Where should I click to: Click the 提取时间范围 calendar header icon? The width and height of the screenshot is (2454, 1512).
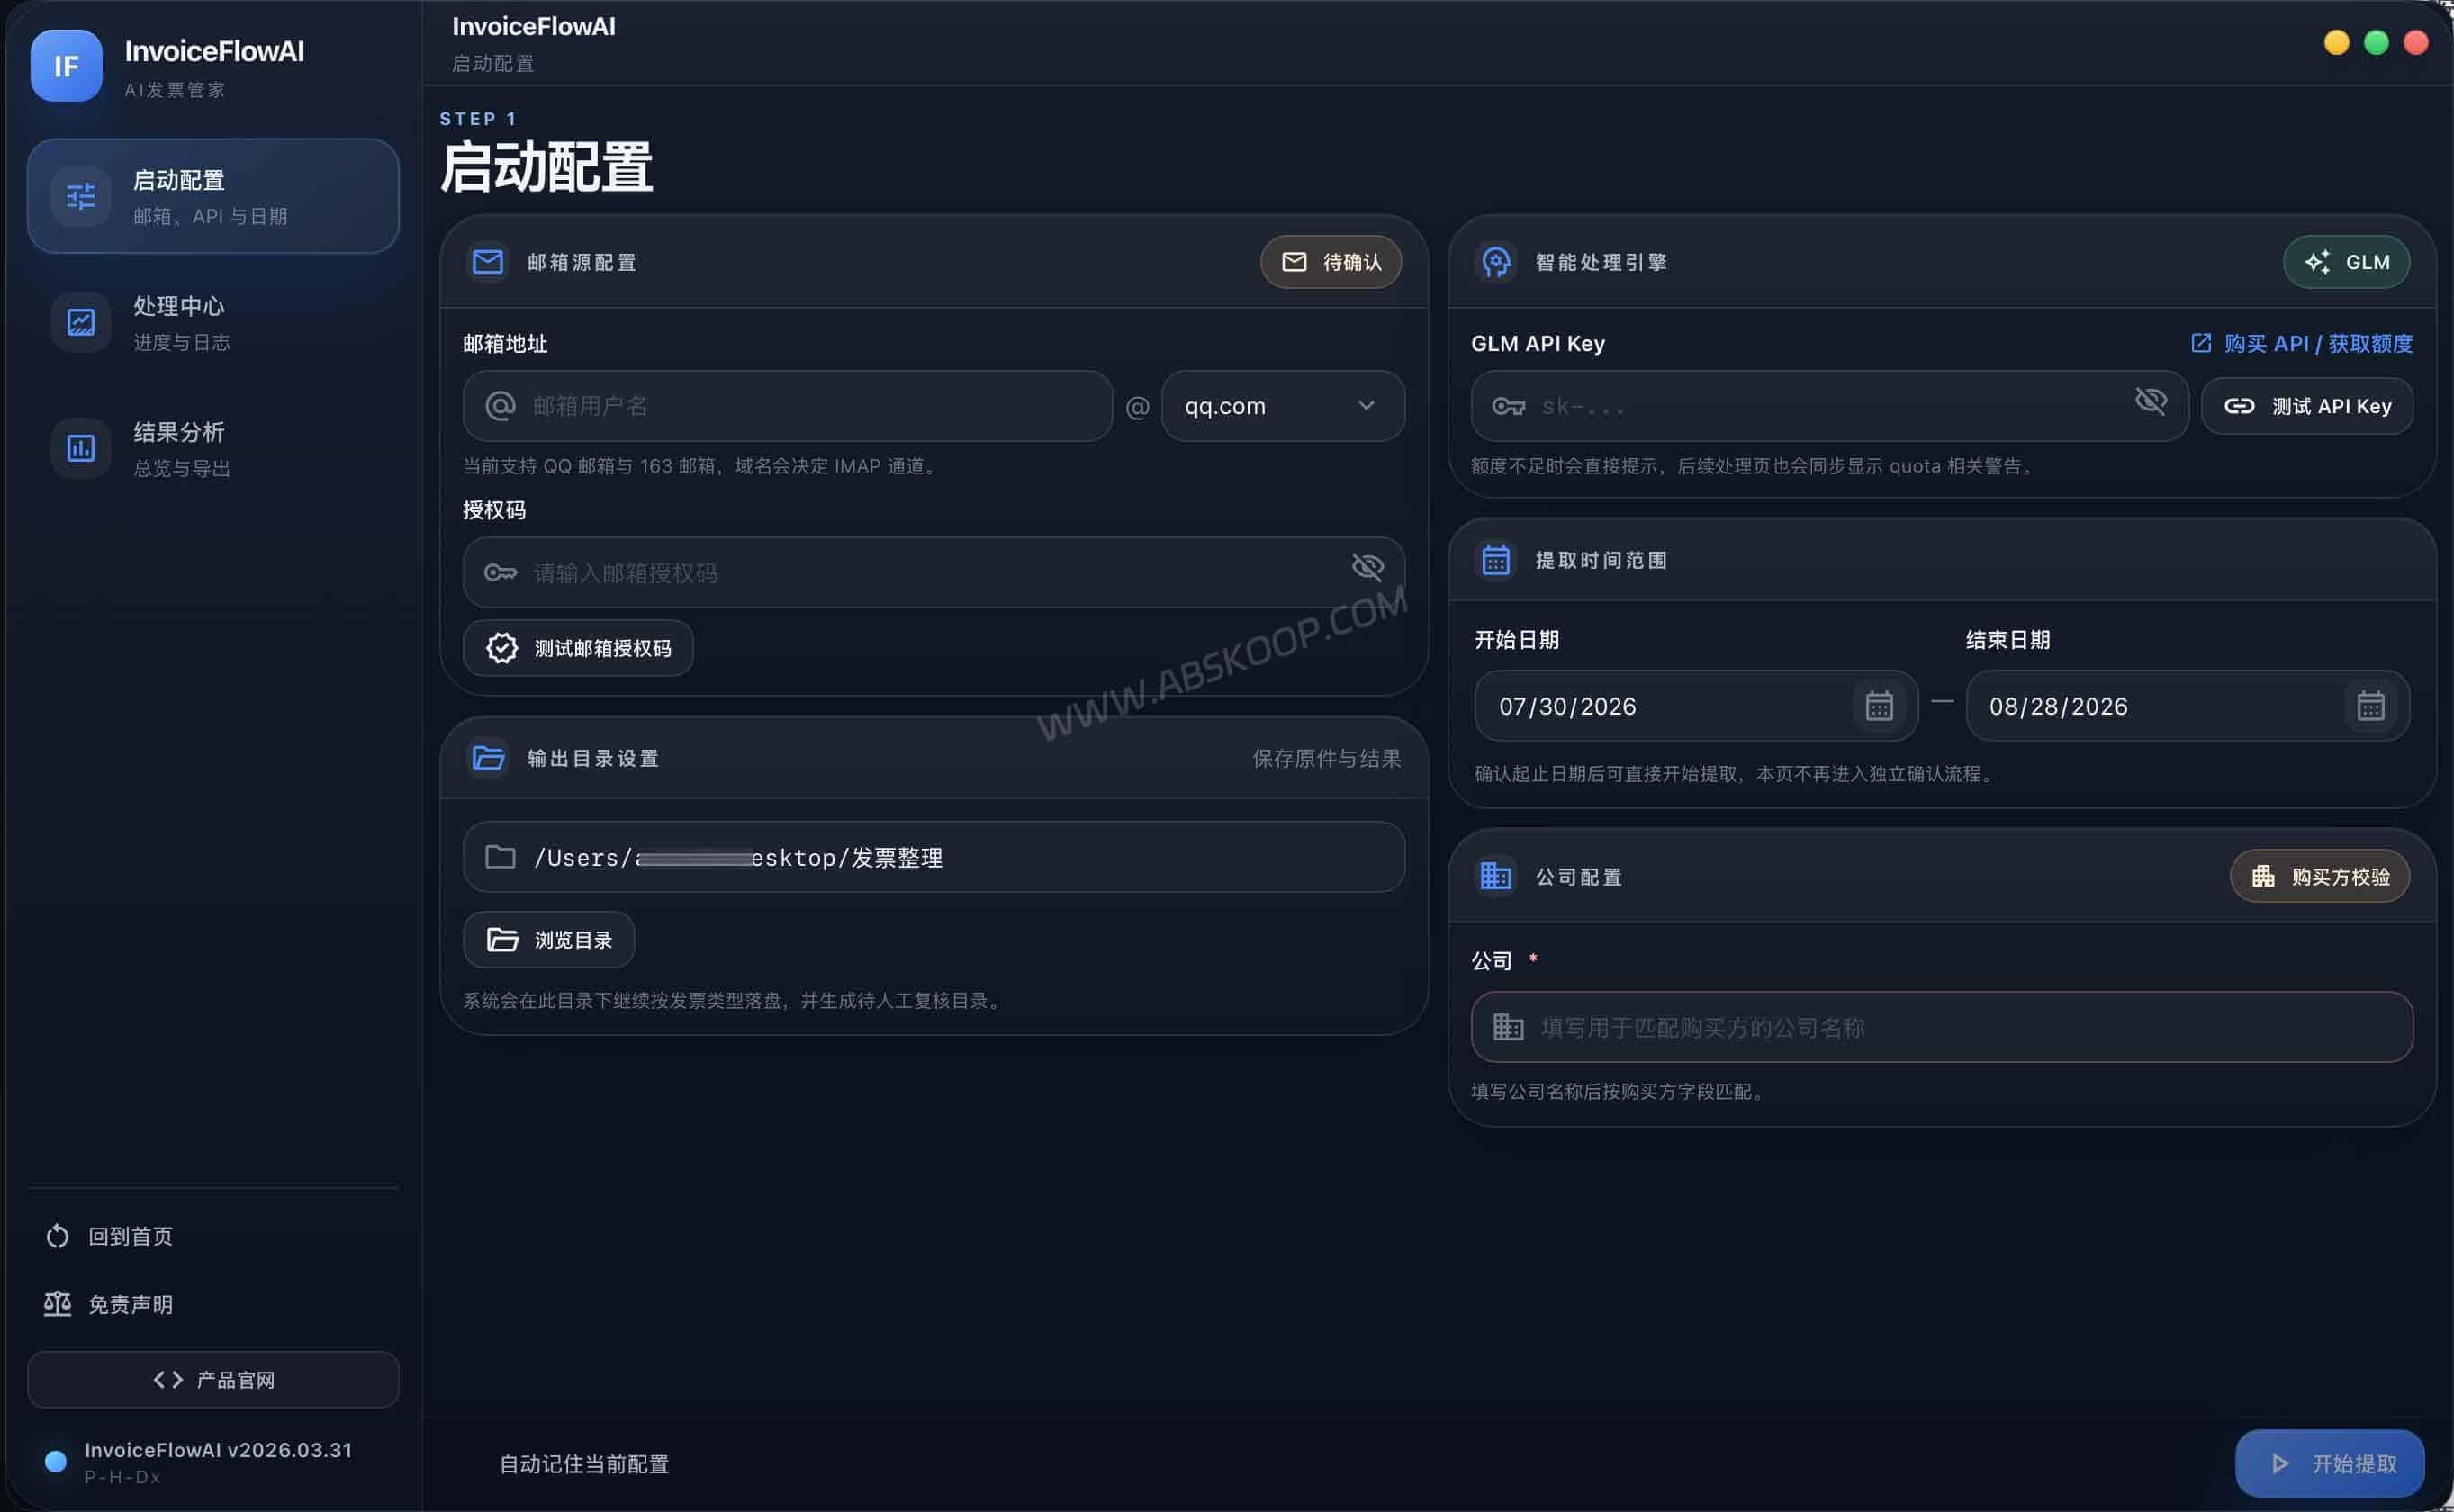(x=1496, y=560)
